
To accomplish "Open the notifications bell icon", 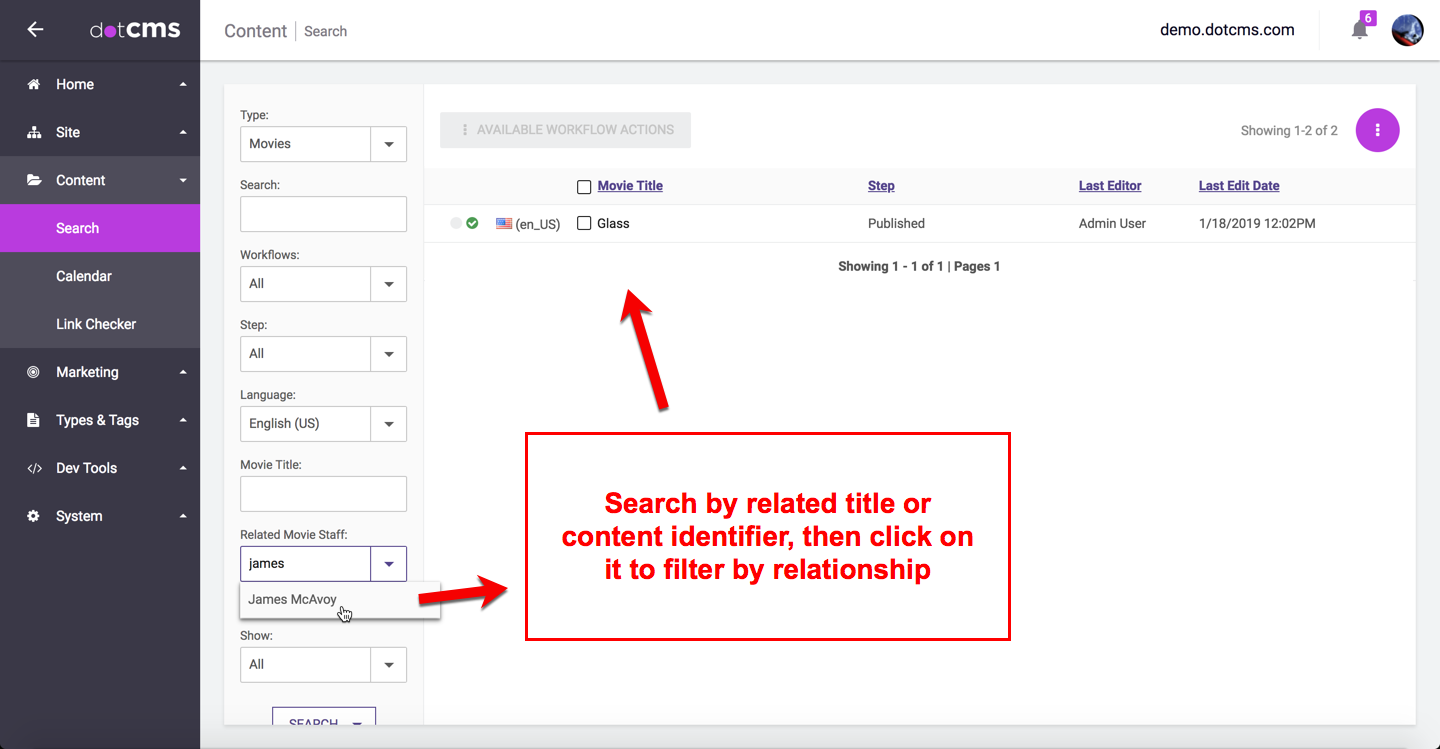I will (x=1359, y=30).
